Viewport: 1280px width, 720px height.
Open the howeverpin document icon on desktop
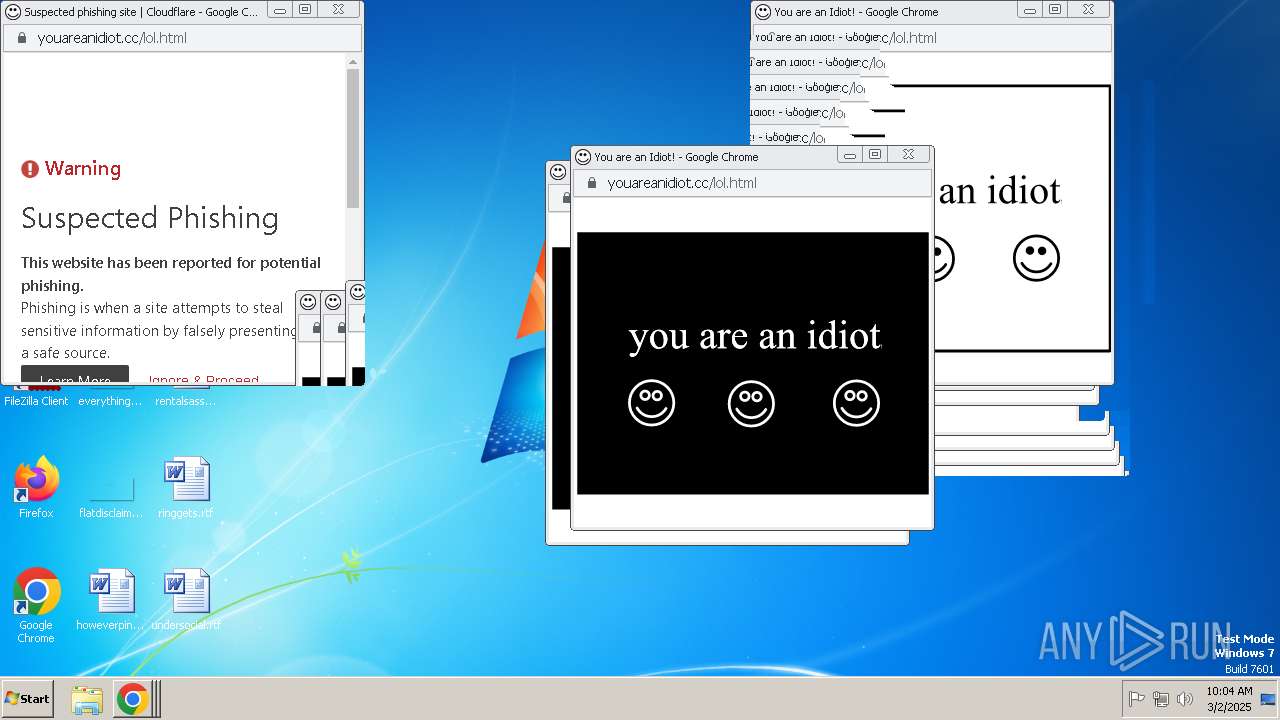111,592
